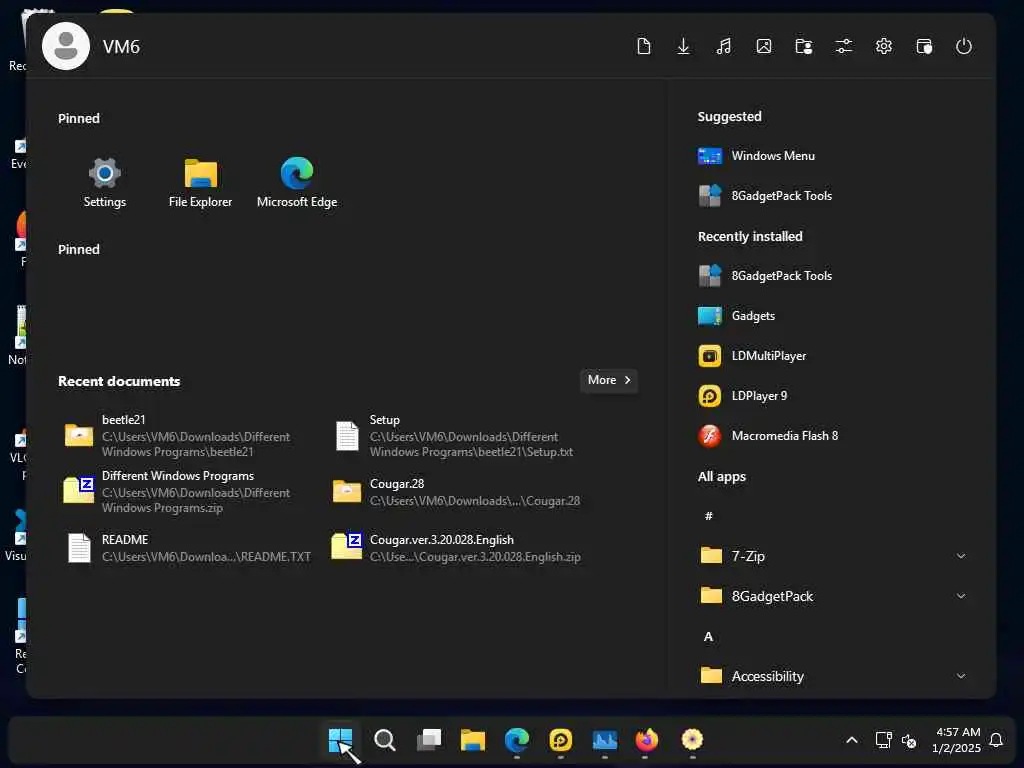This screenshot has height=768, width=1024.
Task: Open pinned Microsoft Edge app
Action: [x=297, y=182]
